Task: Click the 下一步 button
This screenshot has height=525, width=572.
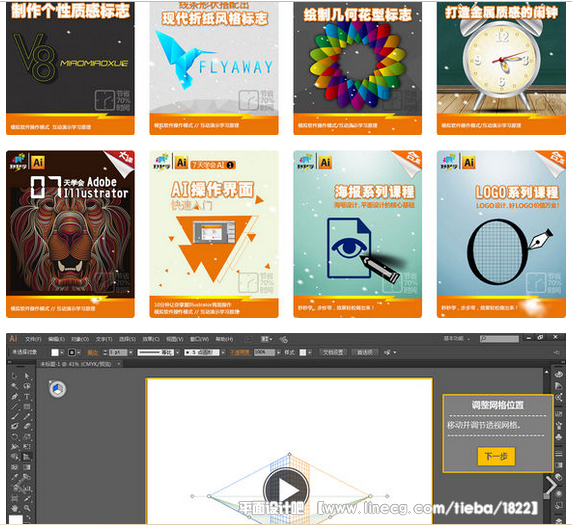Action: (496, 456)
